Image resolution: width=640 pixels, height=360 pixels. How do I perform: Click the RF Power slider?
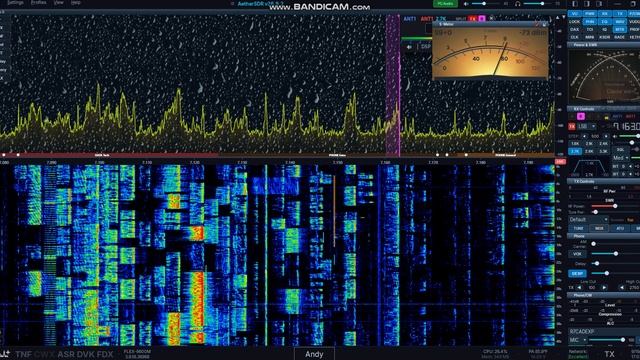coord(615,206)
